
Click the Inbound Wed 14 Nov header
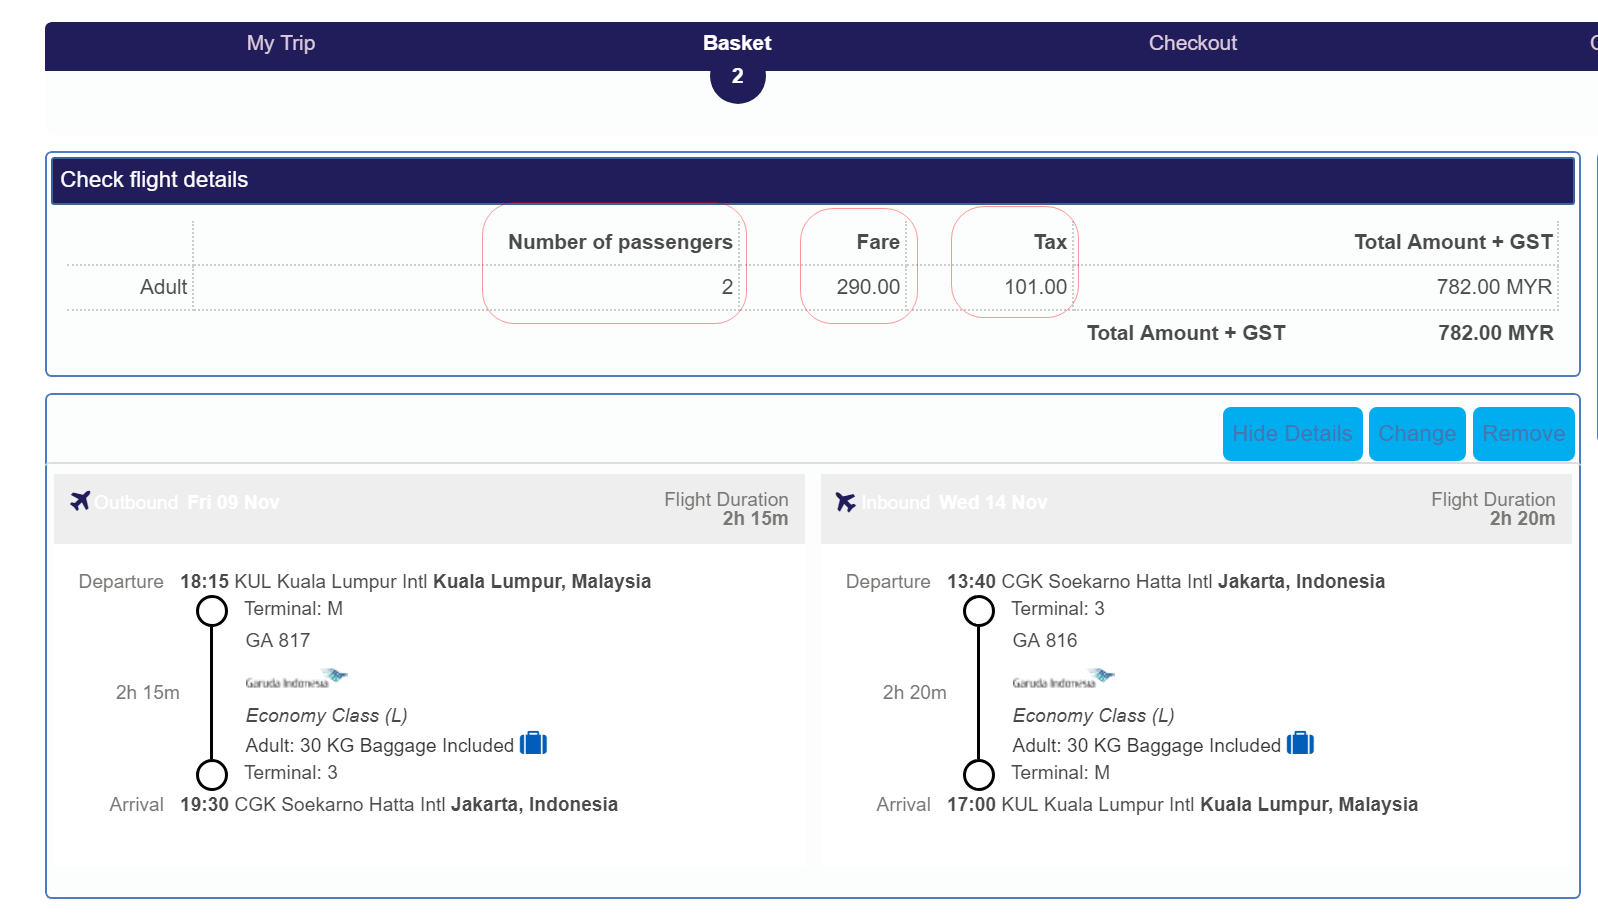955,502
